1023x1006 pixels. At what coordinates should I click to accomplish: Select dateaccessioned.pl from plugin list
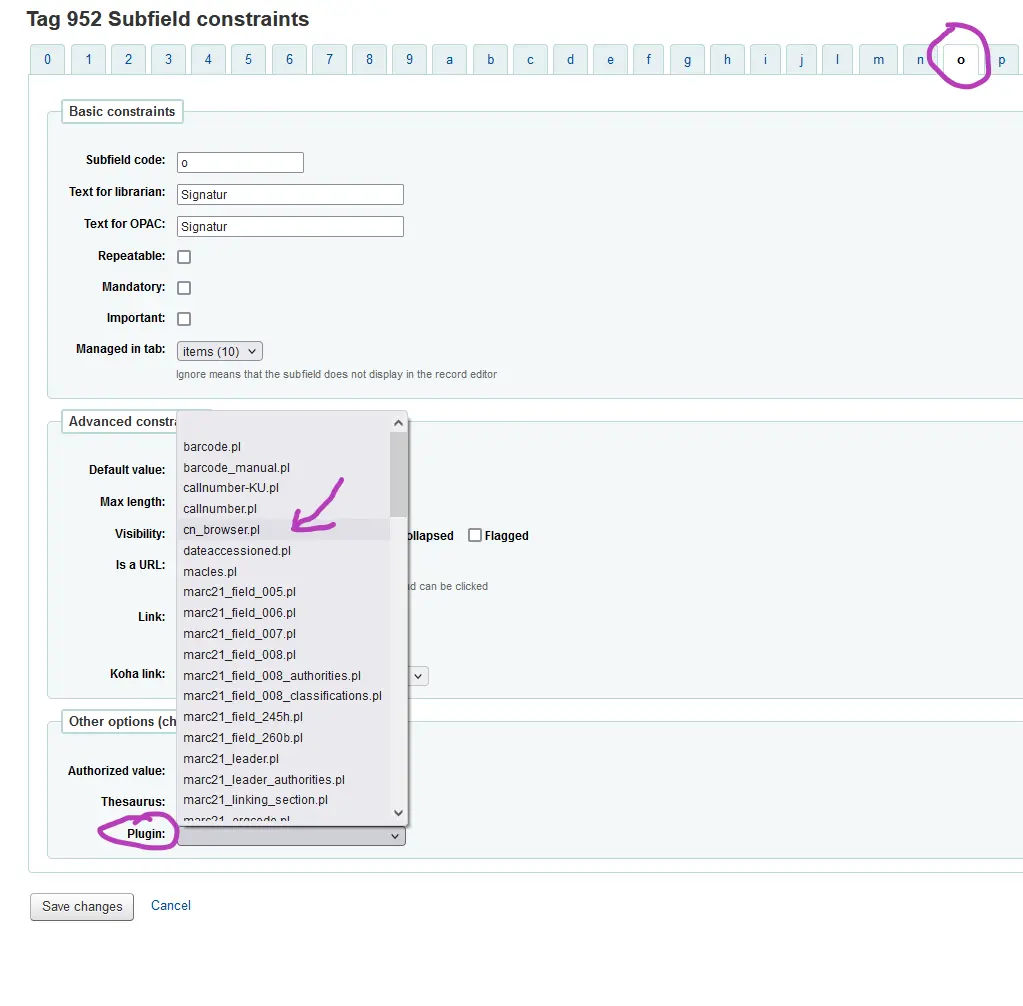tap(283, 551)
